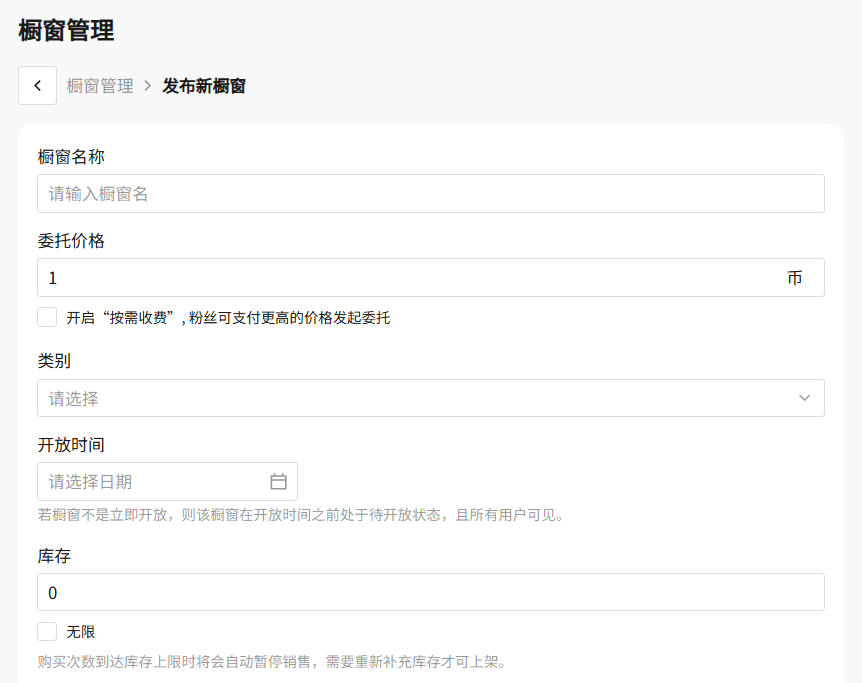Click the 委托价格 field label
The height and width of the screenshot is (683, 862).
point(71,241)
